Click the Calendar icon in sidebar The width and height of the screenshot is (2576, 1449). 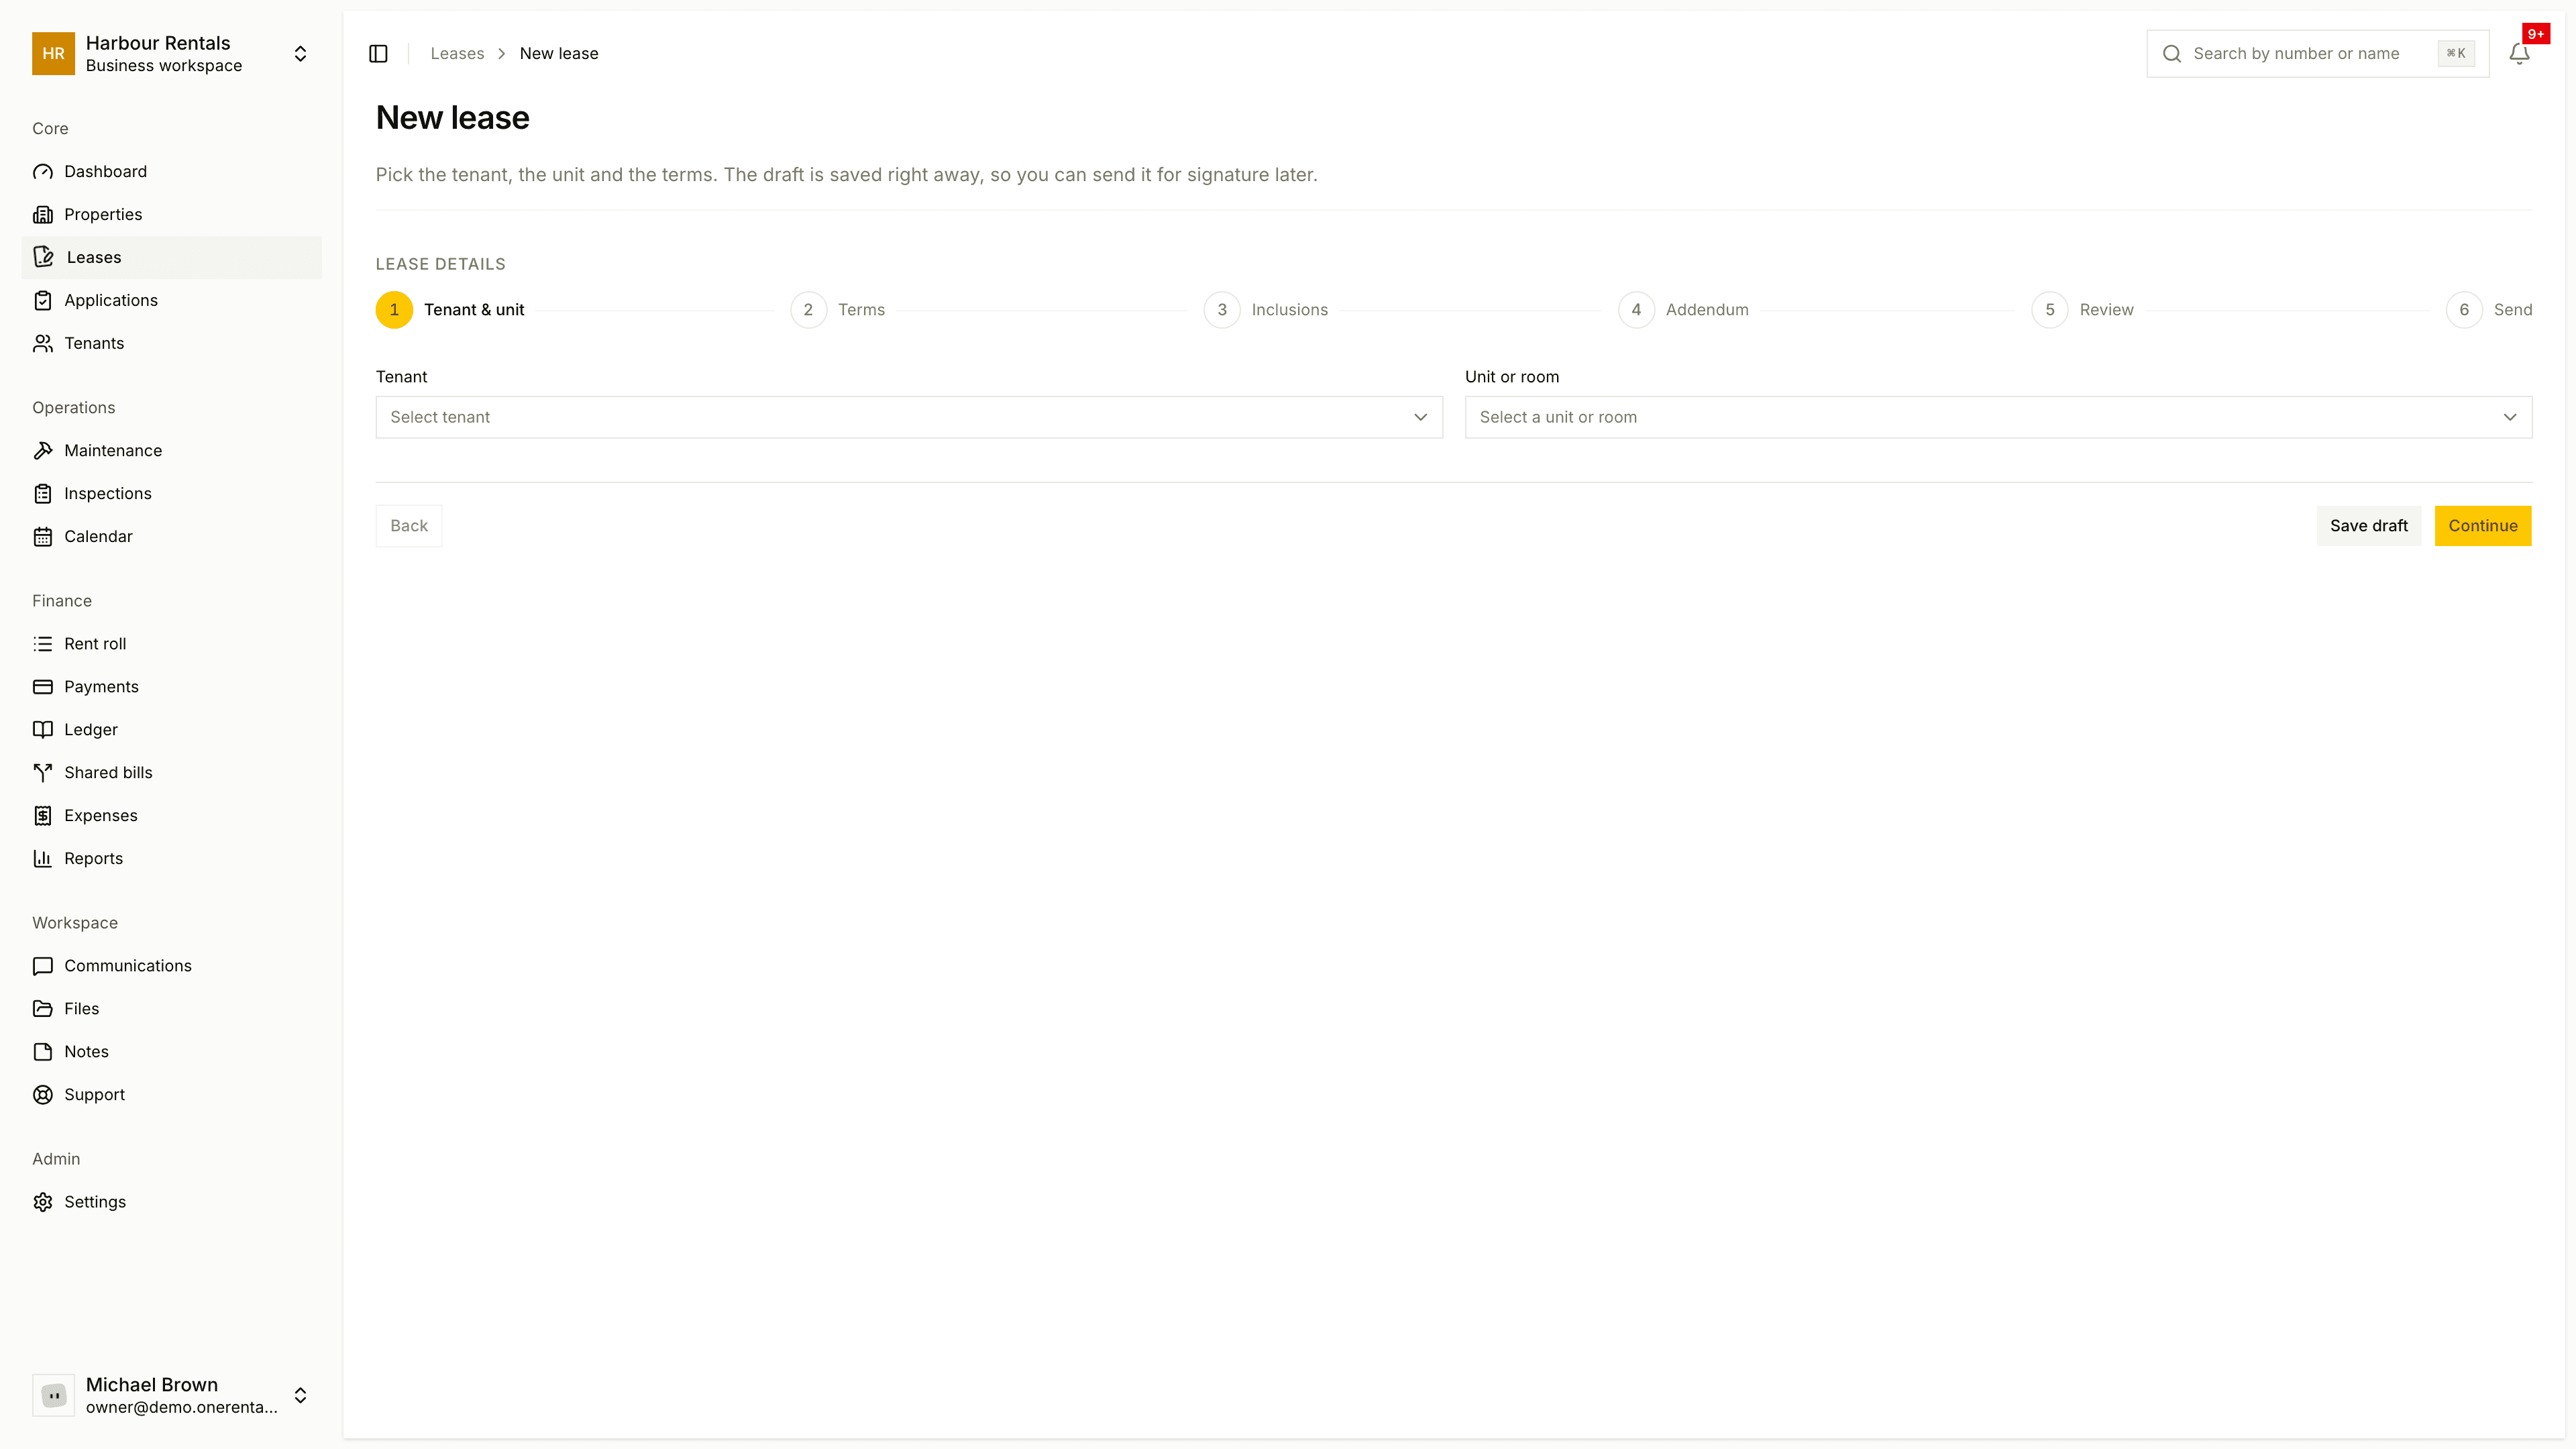point(43,537)
